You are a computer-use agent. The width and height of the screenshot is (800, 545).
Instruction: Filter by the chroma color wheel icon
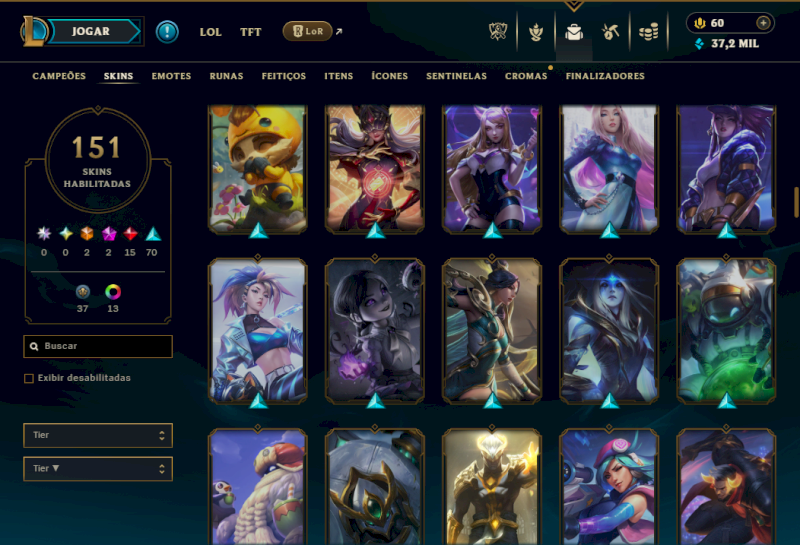[113, 292]
